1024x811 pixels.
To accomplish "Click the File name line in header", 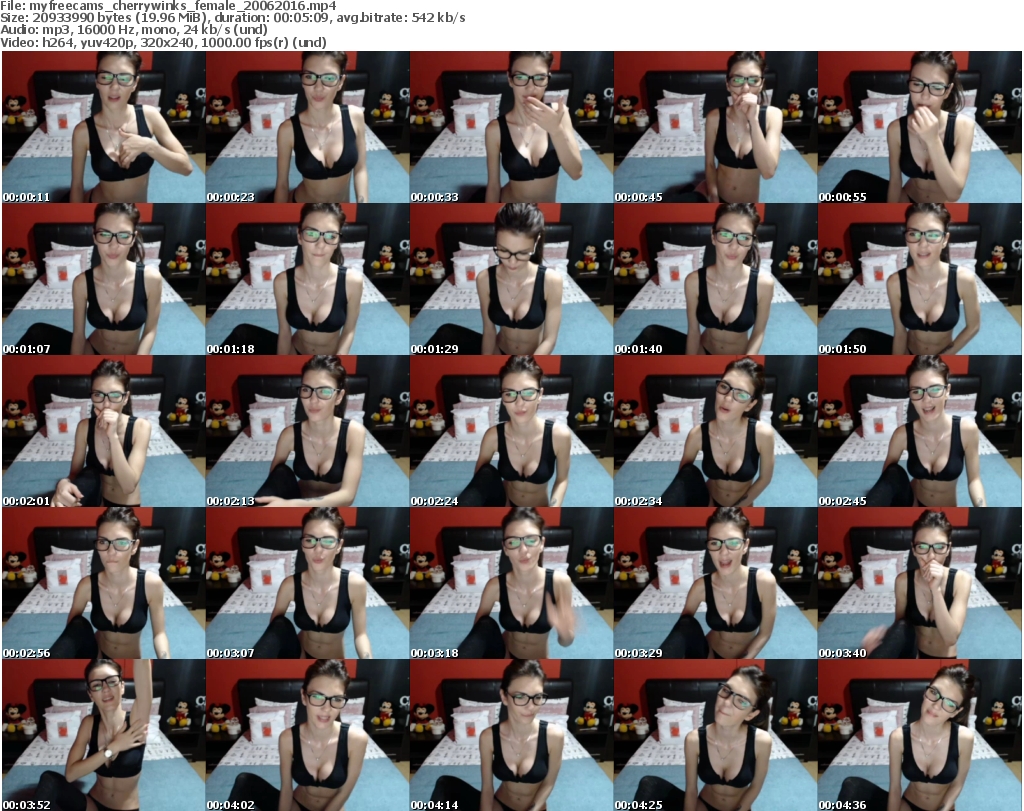I will [168, 5].
